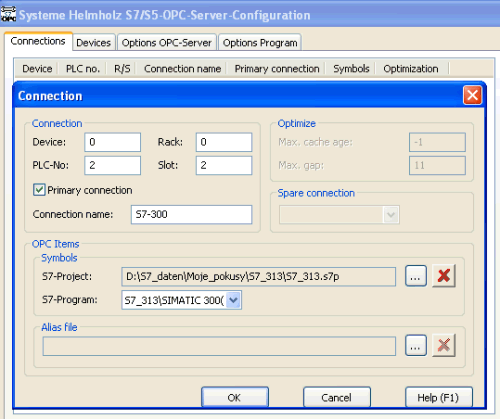Screen dimensions: 500x419
Task: Click the R/S column header
Action: click(x=122, y=69)
